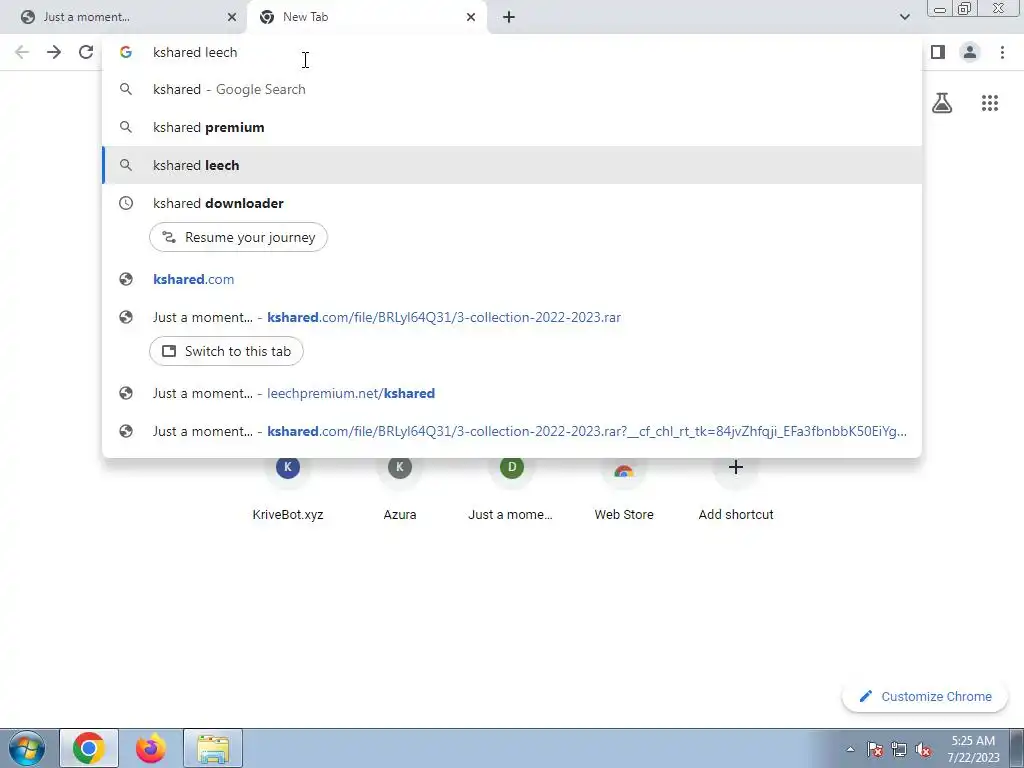Open Windows Explorer from taskbar

tap(213, 748)
